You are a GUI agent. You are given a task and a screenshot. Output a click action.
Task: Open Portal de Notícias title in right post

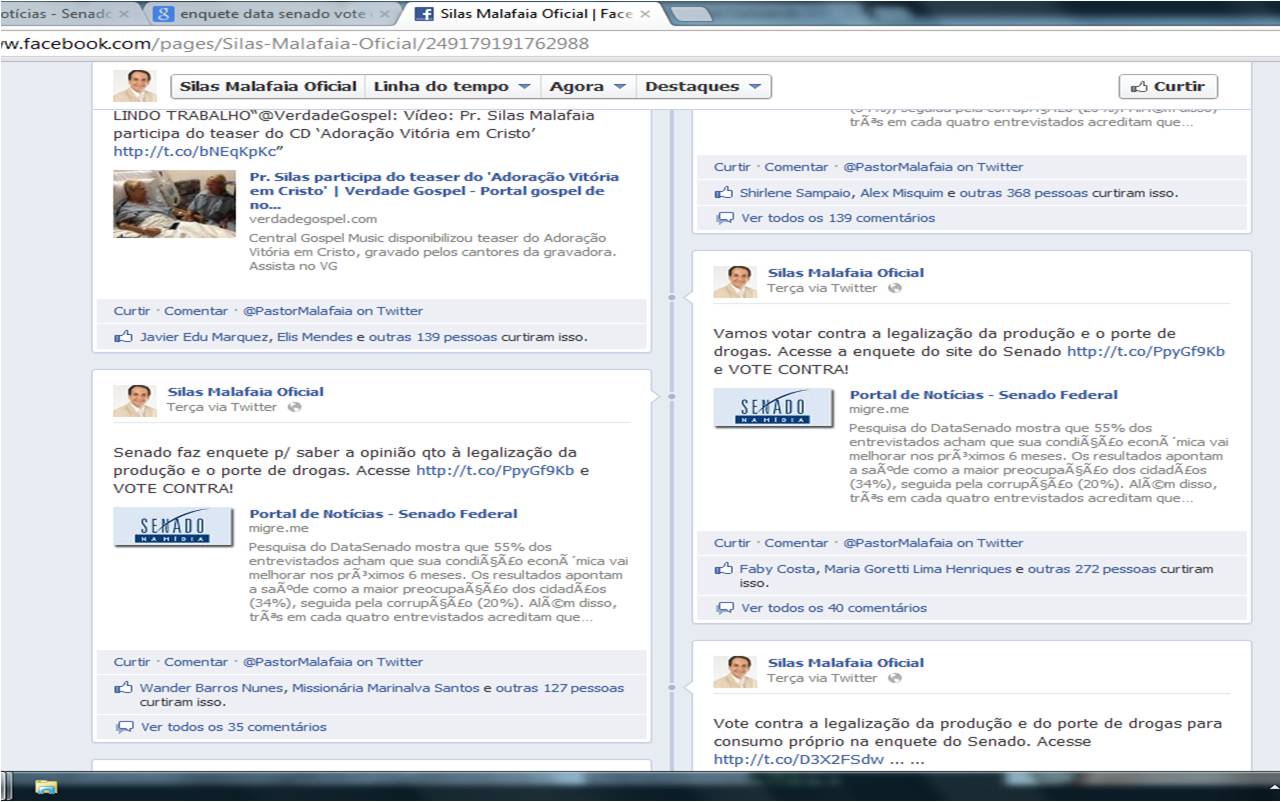(x=984, y=394)
